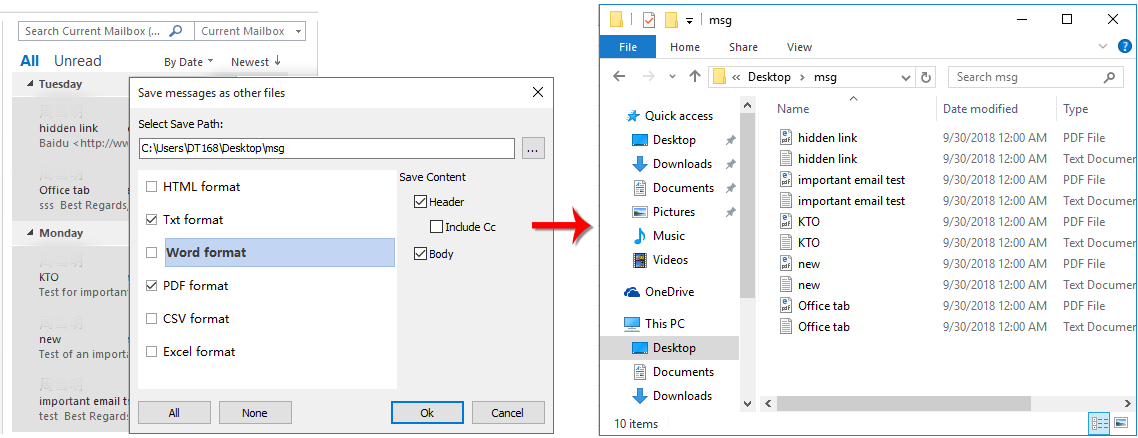Collapse the Tuesday message group
Image resolution: width=1138 pixels, height=438 pixels.
(x=30, y=84)
